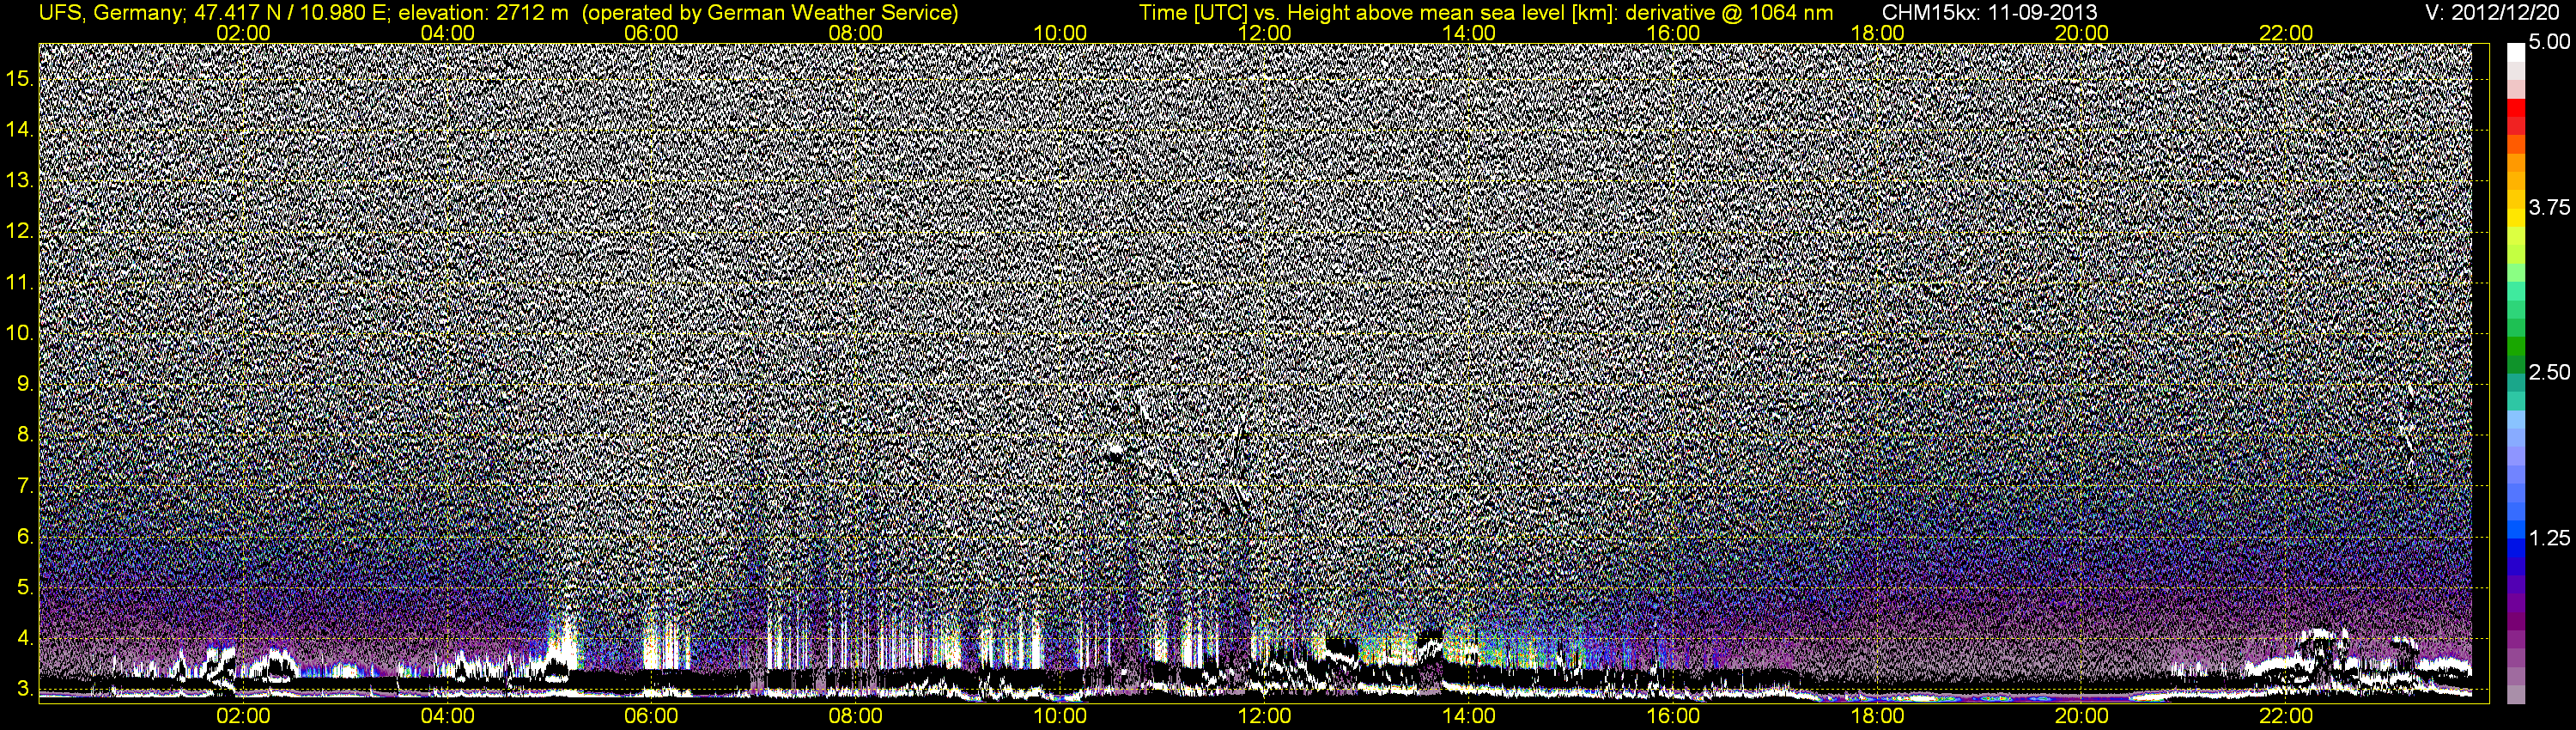
Task: Click the '02:00' label on the bottom time axis
Action: pos(243,716)
